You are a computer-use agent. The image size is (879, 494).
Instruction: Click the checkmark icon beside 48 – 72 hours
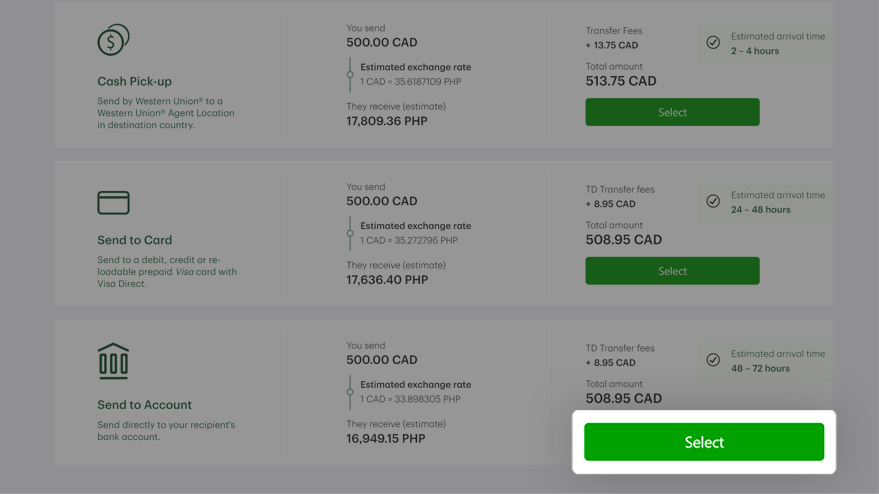click(x=713, y=360)
